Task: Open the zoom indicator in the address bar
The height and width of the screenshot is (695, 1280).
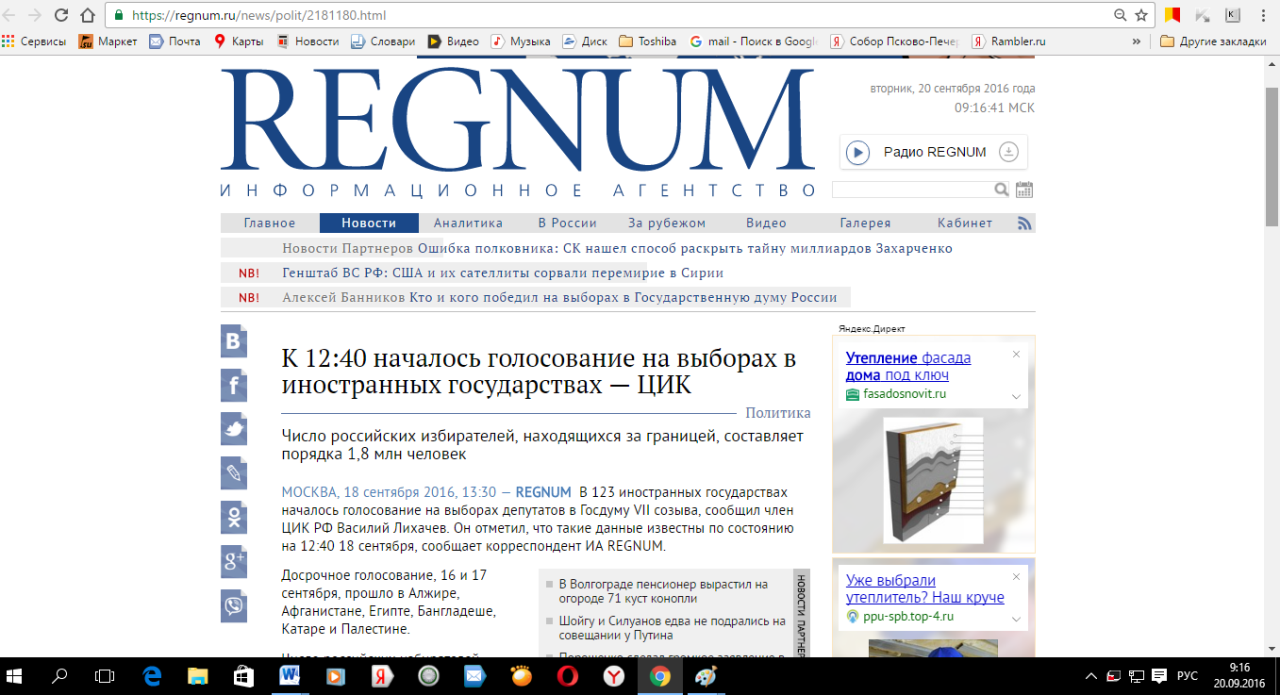Action: [x=1120, y=15]
